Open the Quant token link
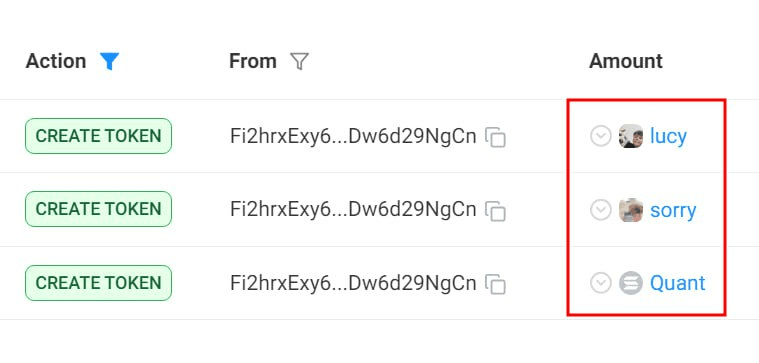Viewport: 759px width, 363px height. click(678, 283)
